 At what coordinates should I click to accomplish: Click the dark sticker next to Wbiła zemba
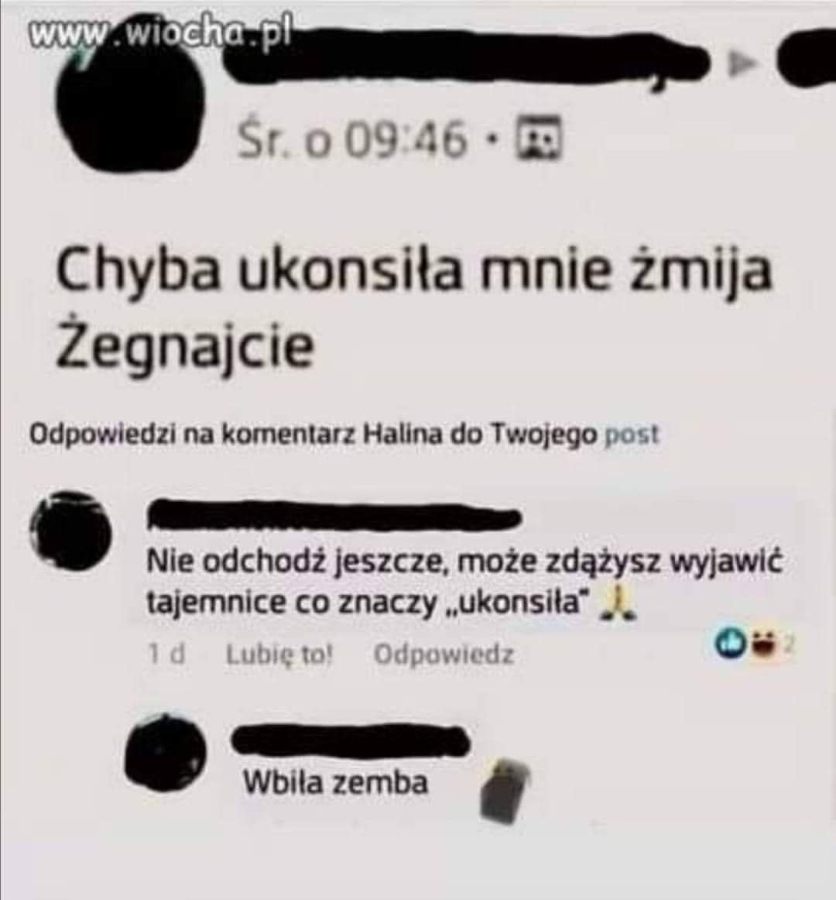505,790
